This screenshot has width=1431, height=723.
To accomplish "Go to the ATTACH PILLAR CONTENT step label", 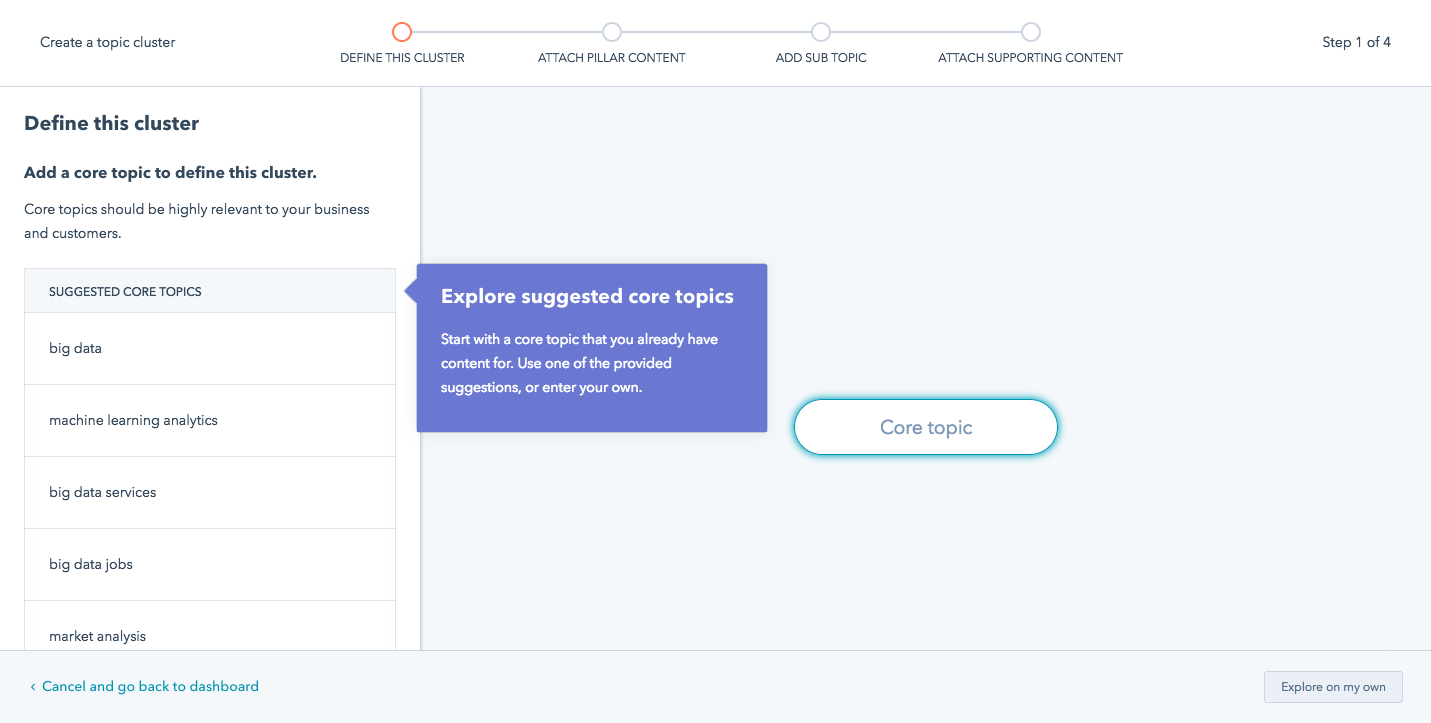I will point(612,58).
